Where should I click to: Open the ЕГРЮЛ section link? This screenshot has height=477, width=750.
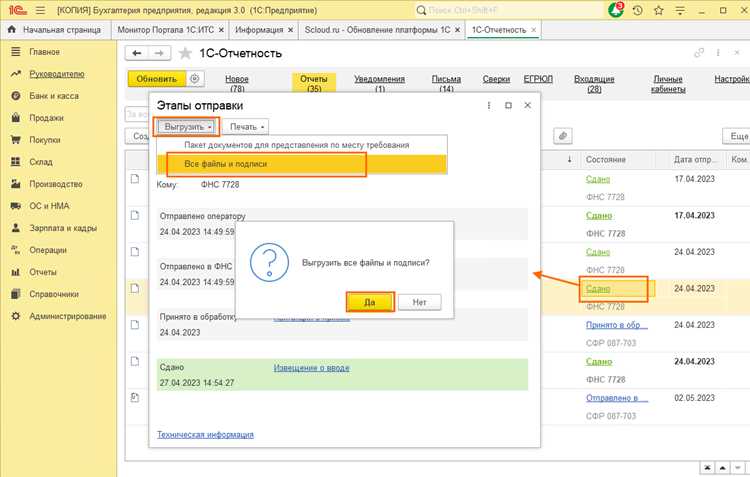pos(538,79)
